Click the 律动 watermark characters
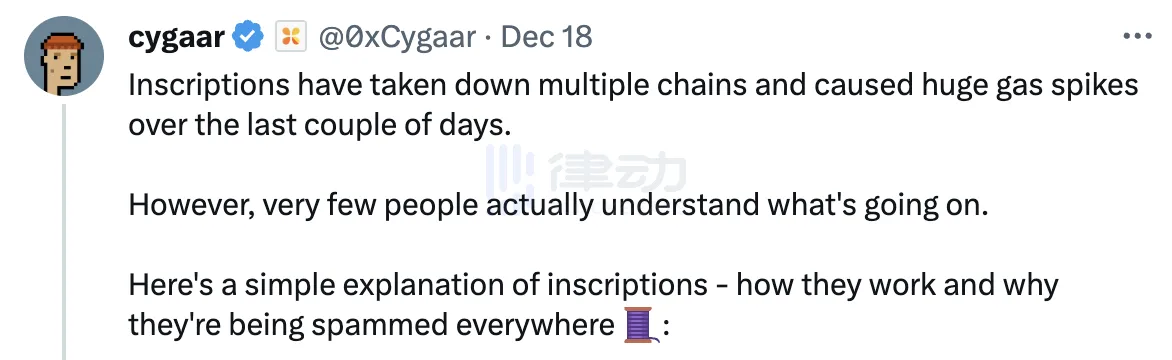1172x360 pixels. [617, 174]
